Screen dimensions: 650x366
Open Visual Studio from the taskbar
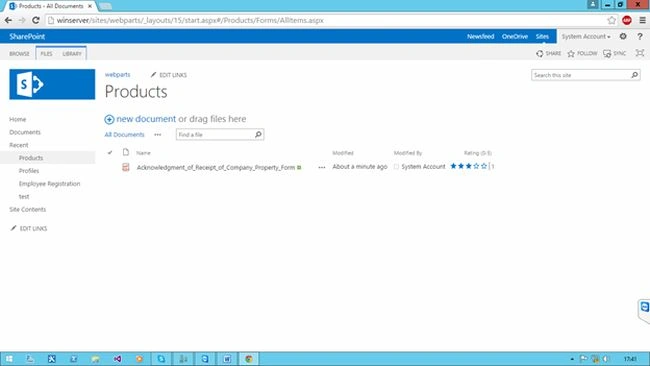pyautogui.click(x=117, y=359)
